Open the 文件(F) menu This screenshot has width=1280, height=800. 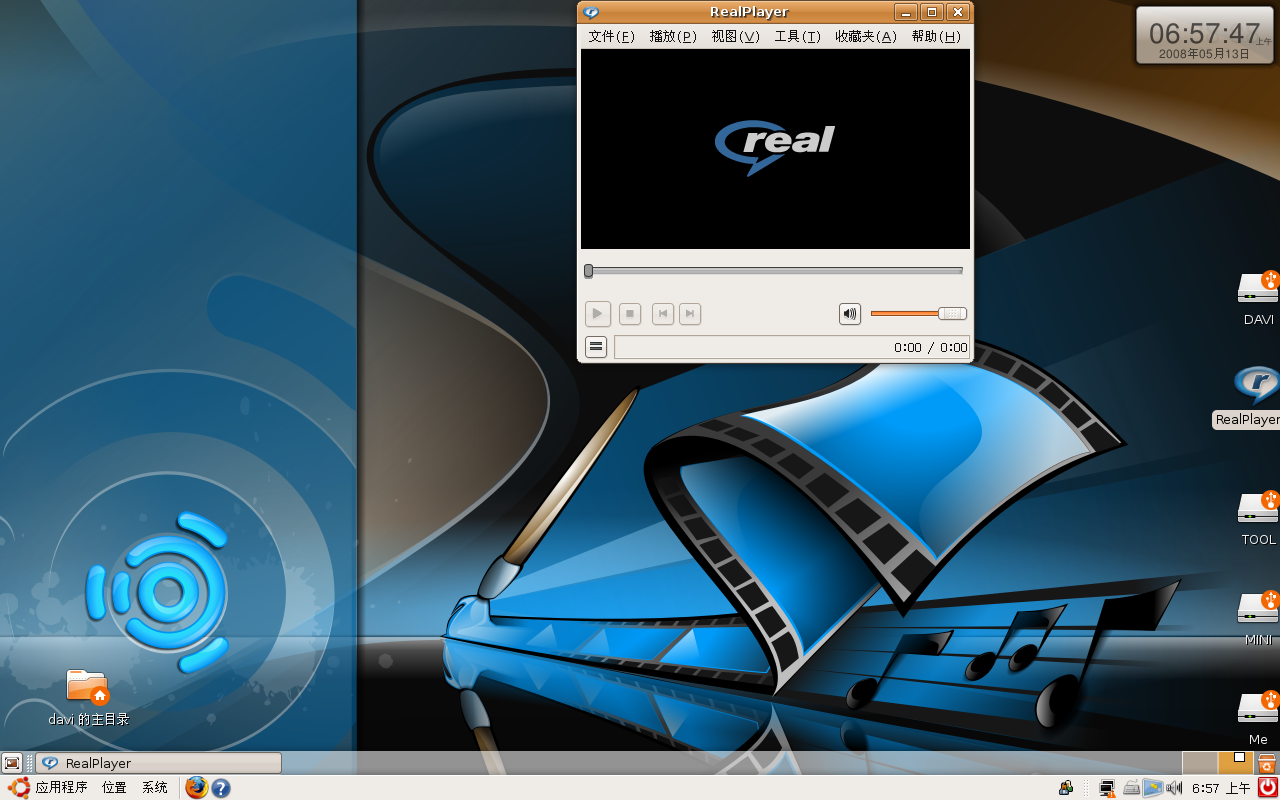click(612, 36)
